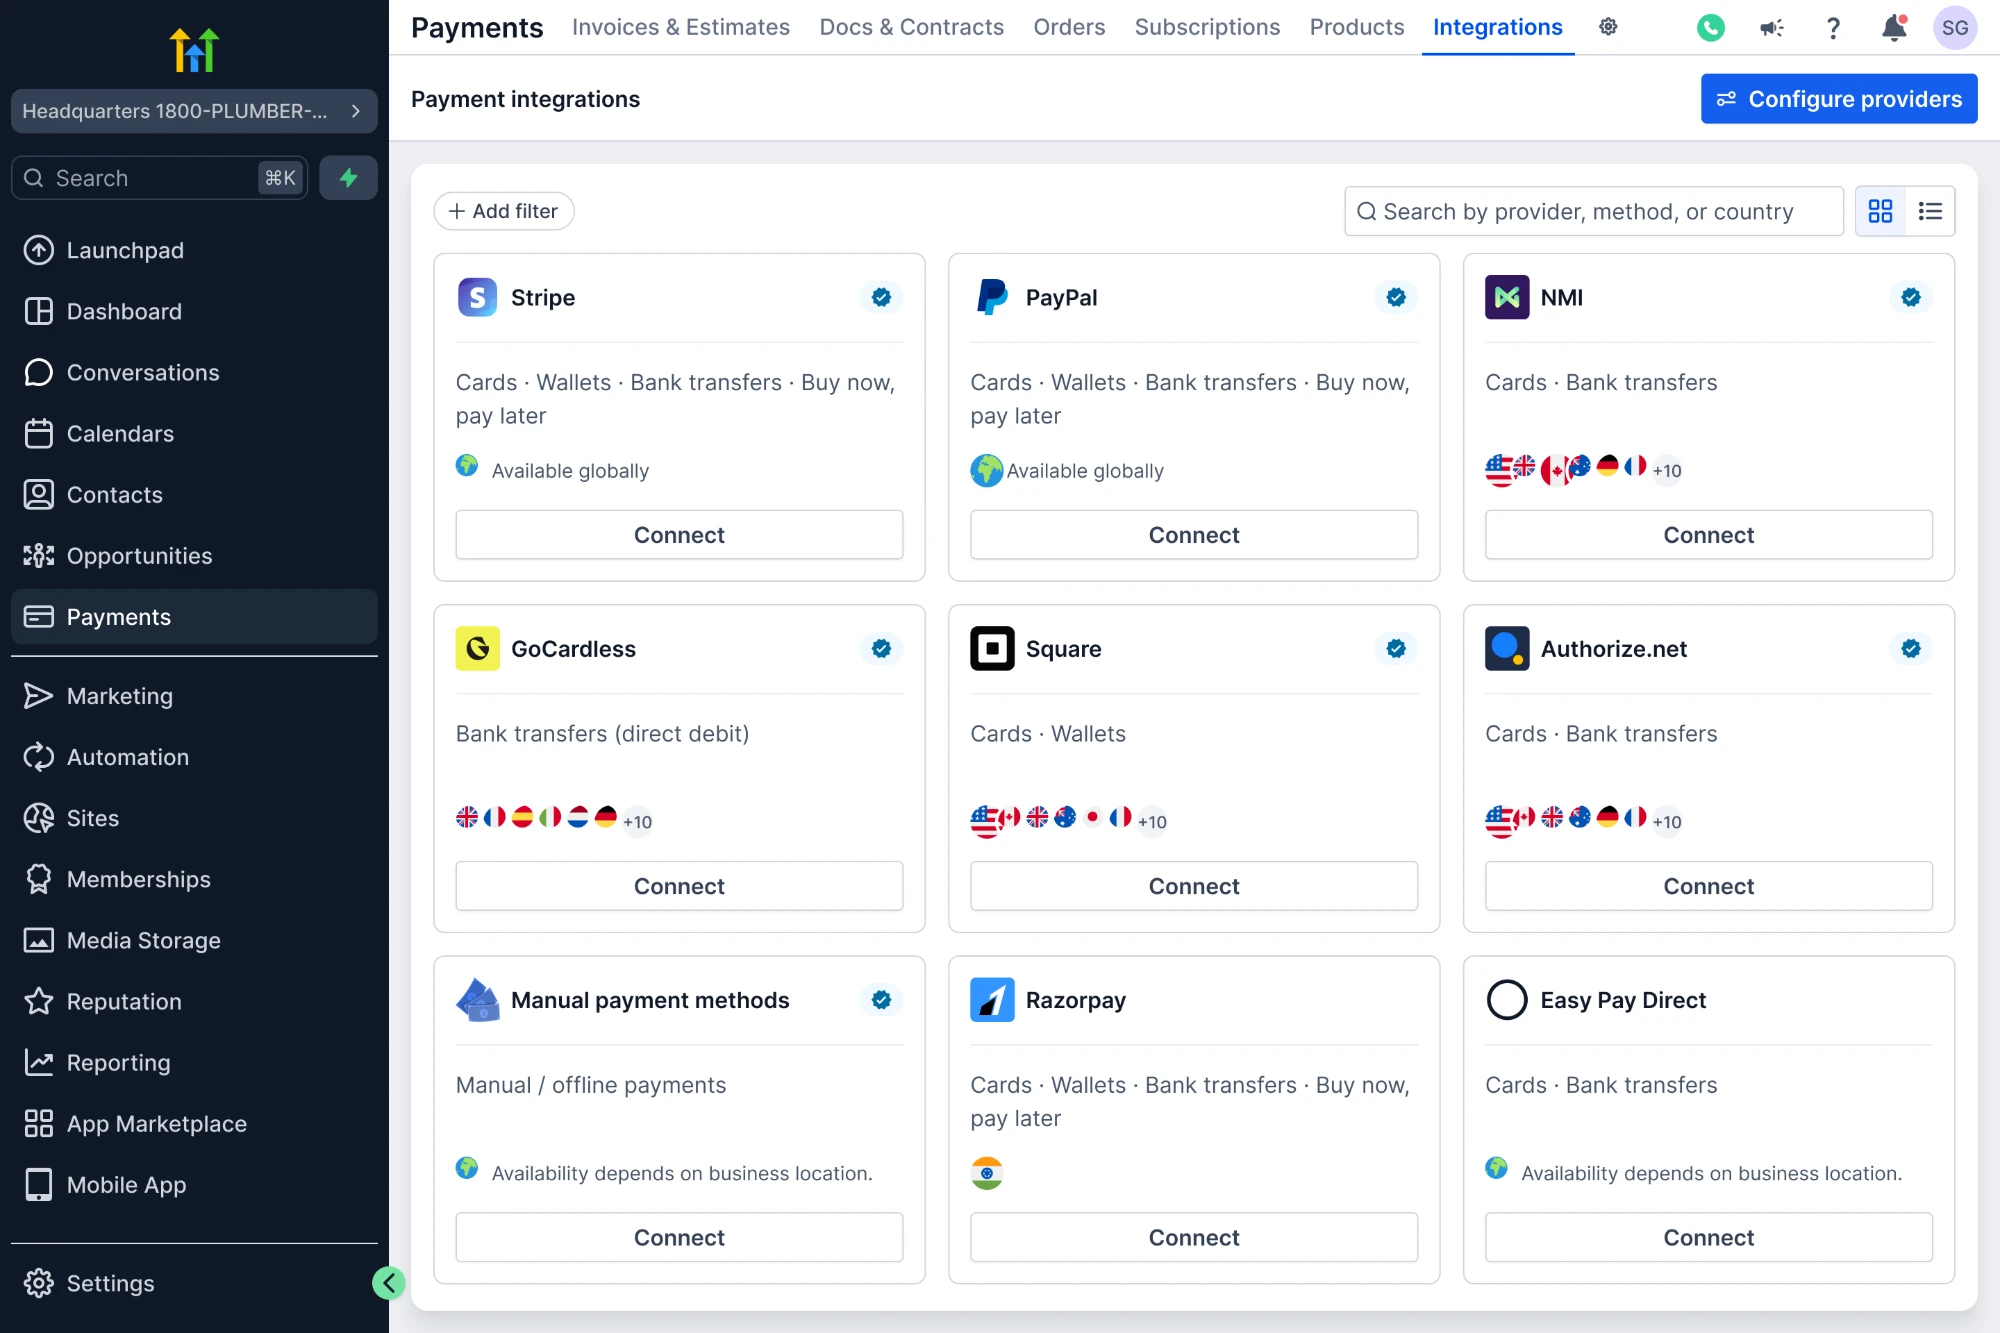Connect the GoCardless integration
This screenshot has width=2000, height=1333.
click(x=679, y=886)
